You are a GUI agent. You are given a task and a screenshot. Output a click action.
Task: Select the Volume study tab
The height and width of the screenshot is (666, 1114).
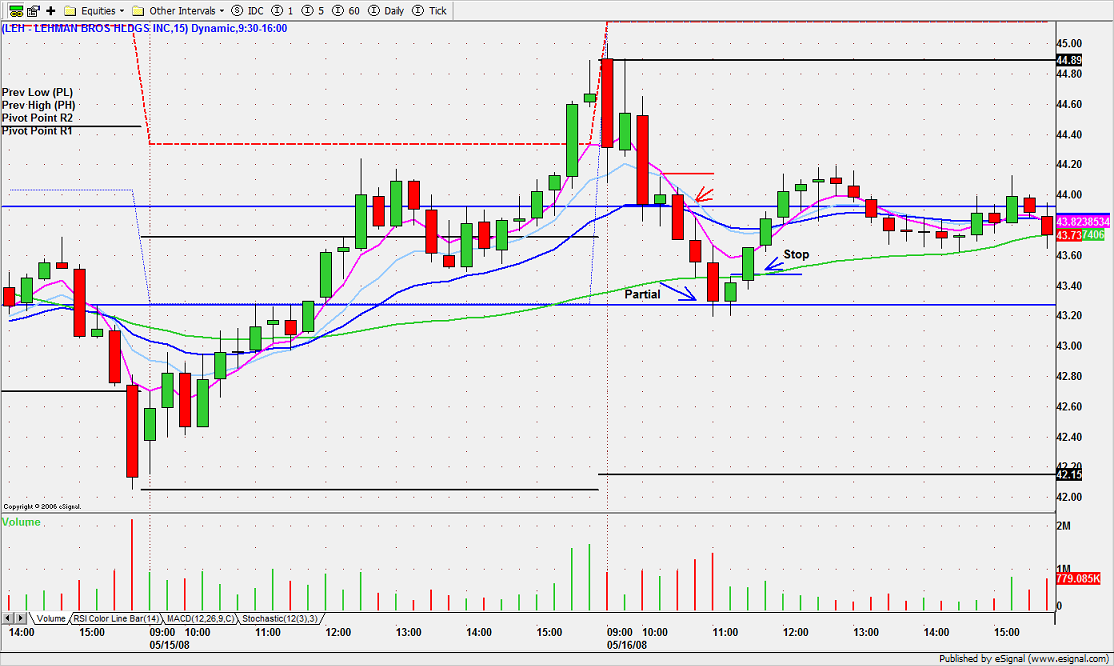coord(51,618)
